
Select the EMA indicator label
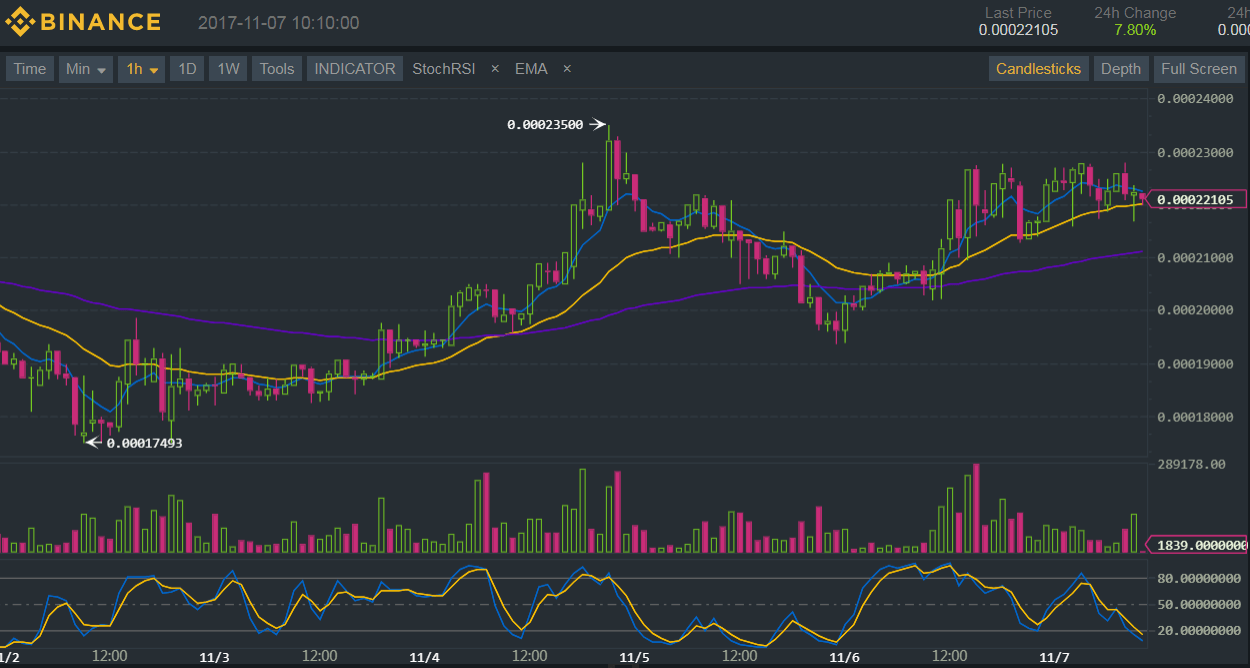coord(531,69)
